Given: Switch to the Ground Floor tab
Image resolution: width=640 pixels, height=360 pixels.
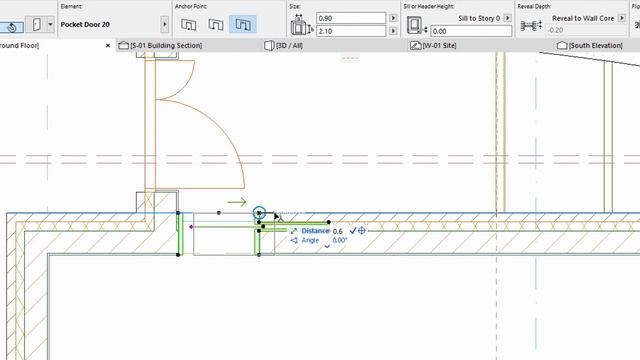Looking at the screenshot, I should [x=19, y=45].
